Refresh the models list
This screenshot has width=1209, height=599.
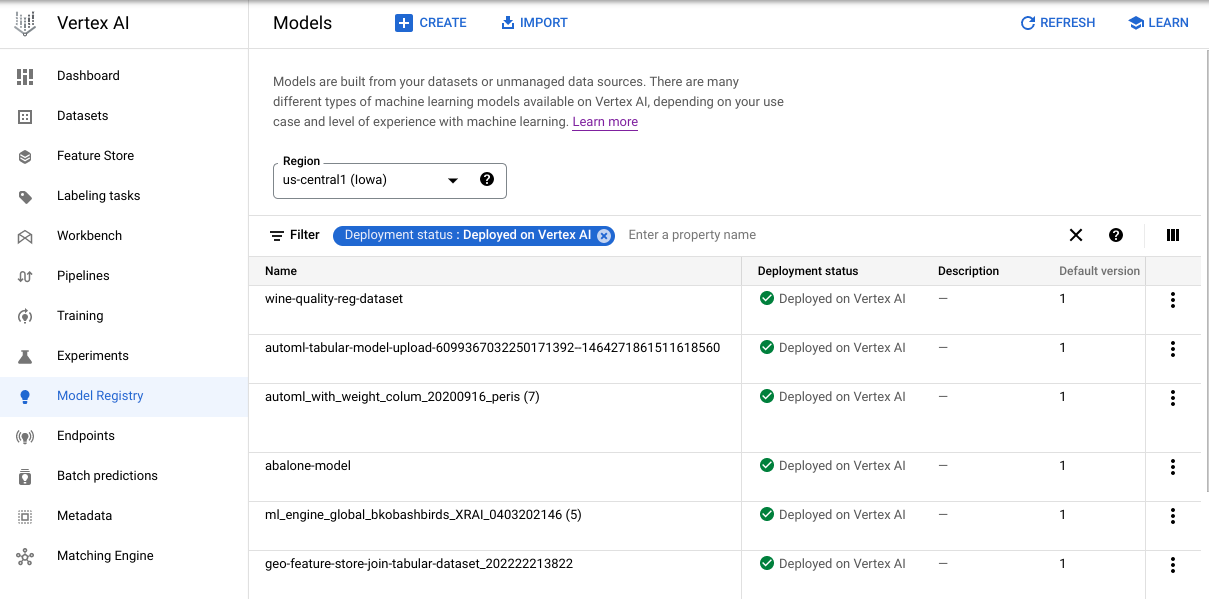point(1057,23)
